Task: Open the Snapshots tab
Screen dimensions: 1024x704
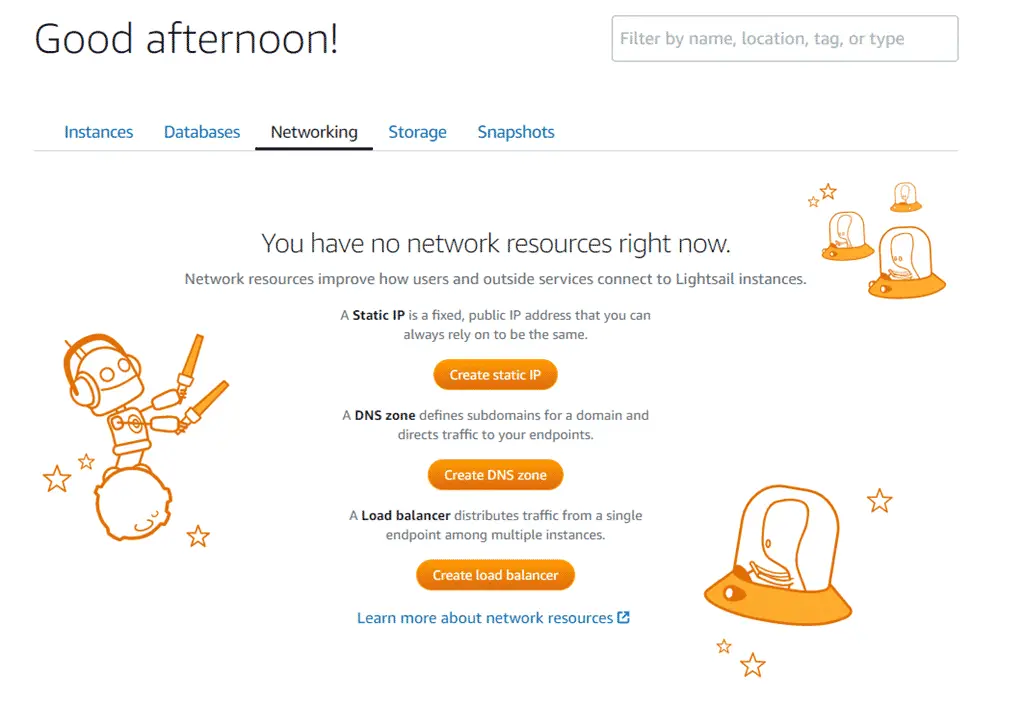Action: 516,132
